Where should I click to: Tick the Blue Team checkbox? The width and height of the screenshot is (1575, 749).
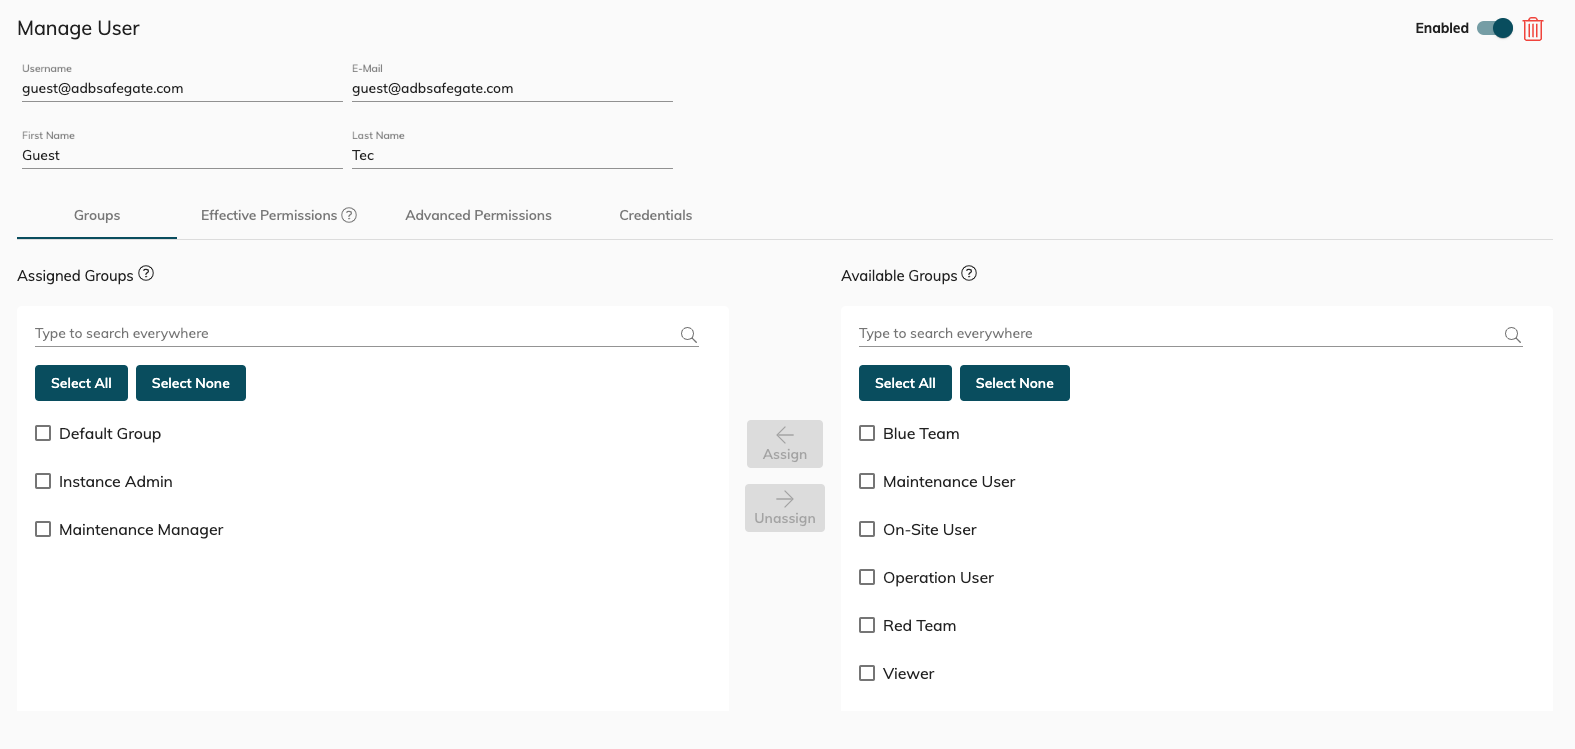click(867, 433)
